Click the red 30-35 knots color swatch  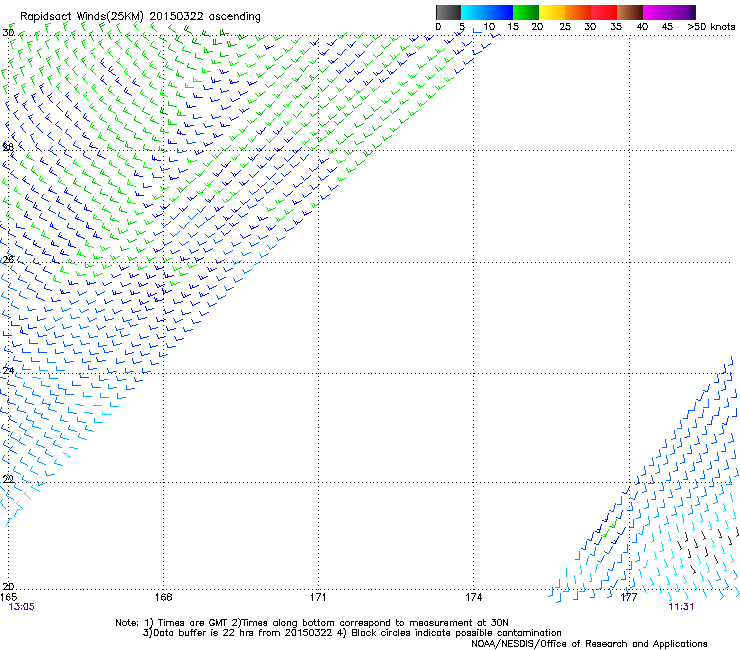[604, 12]
